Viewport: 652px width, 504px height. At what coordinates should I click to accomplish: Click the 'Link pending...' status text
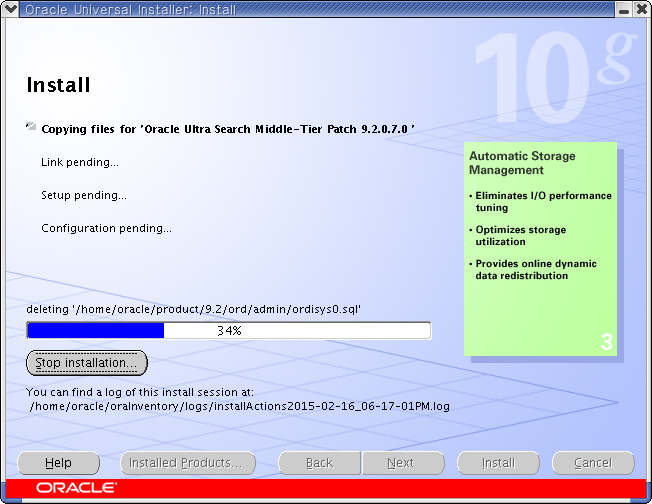[x=80, y=162]
